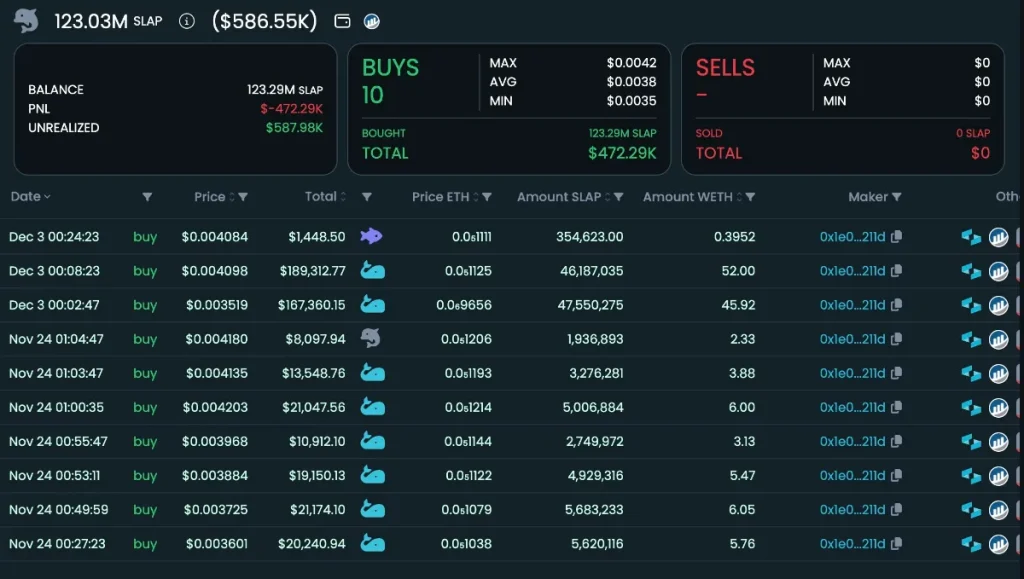Click the price '$0.003601' cell
Image resolution: width=1024 pixels, height=579 pixels.
tap(217, 544)
